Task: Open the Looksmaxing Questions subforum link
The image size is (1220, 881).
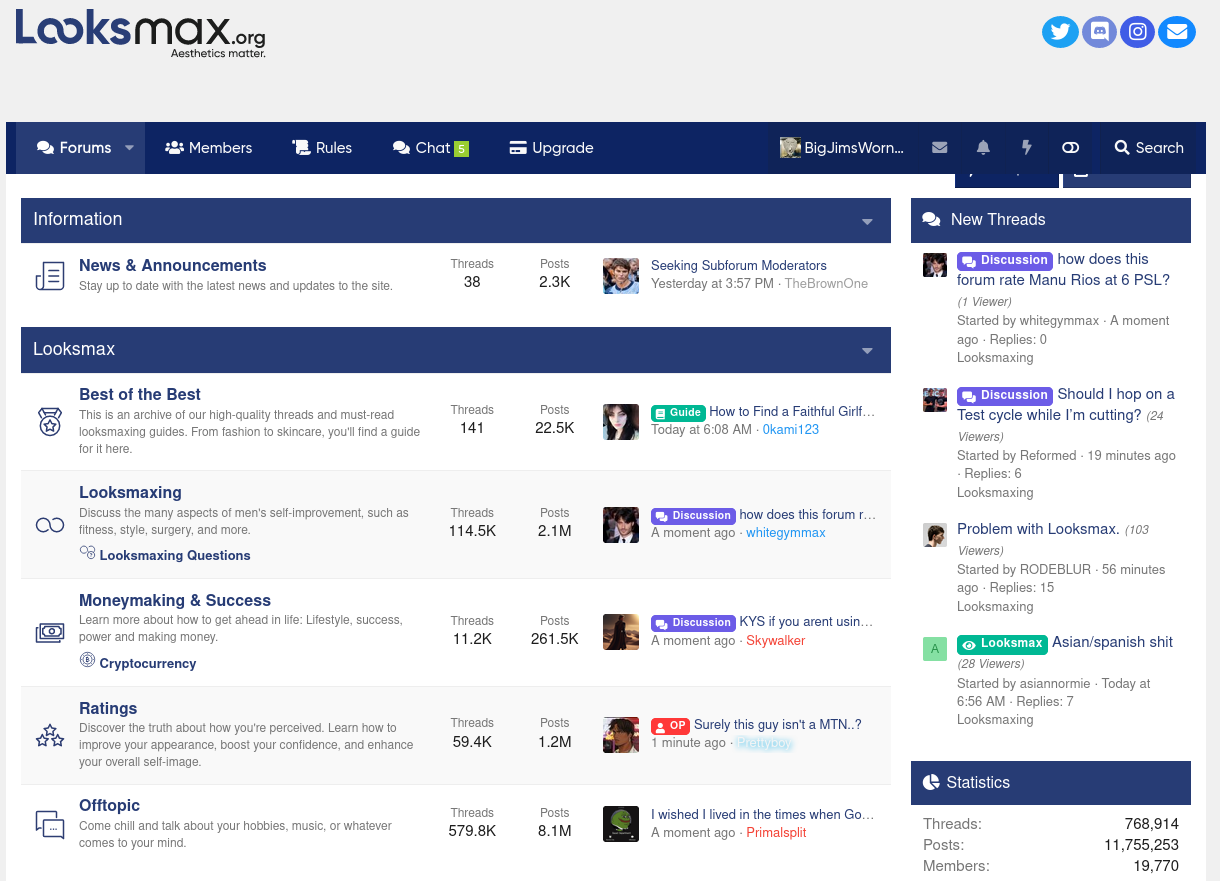Action: click(175, 555)
